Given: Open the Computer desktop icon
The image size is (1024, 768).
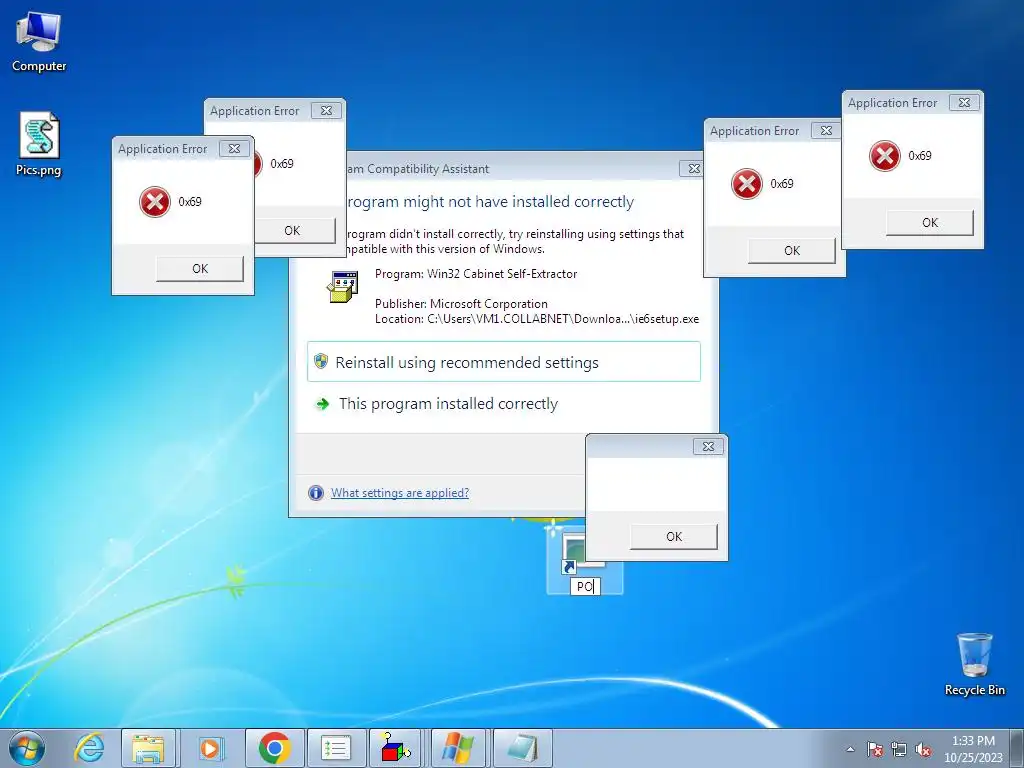Looking at the screenshot, I should [39, 41].
